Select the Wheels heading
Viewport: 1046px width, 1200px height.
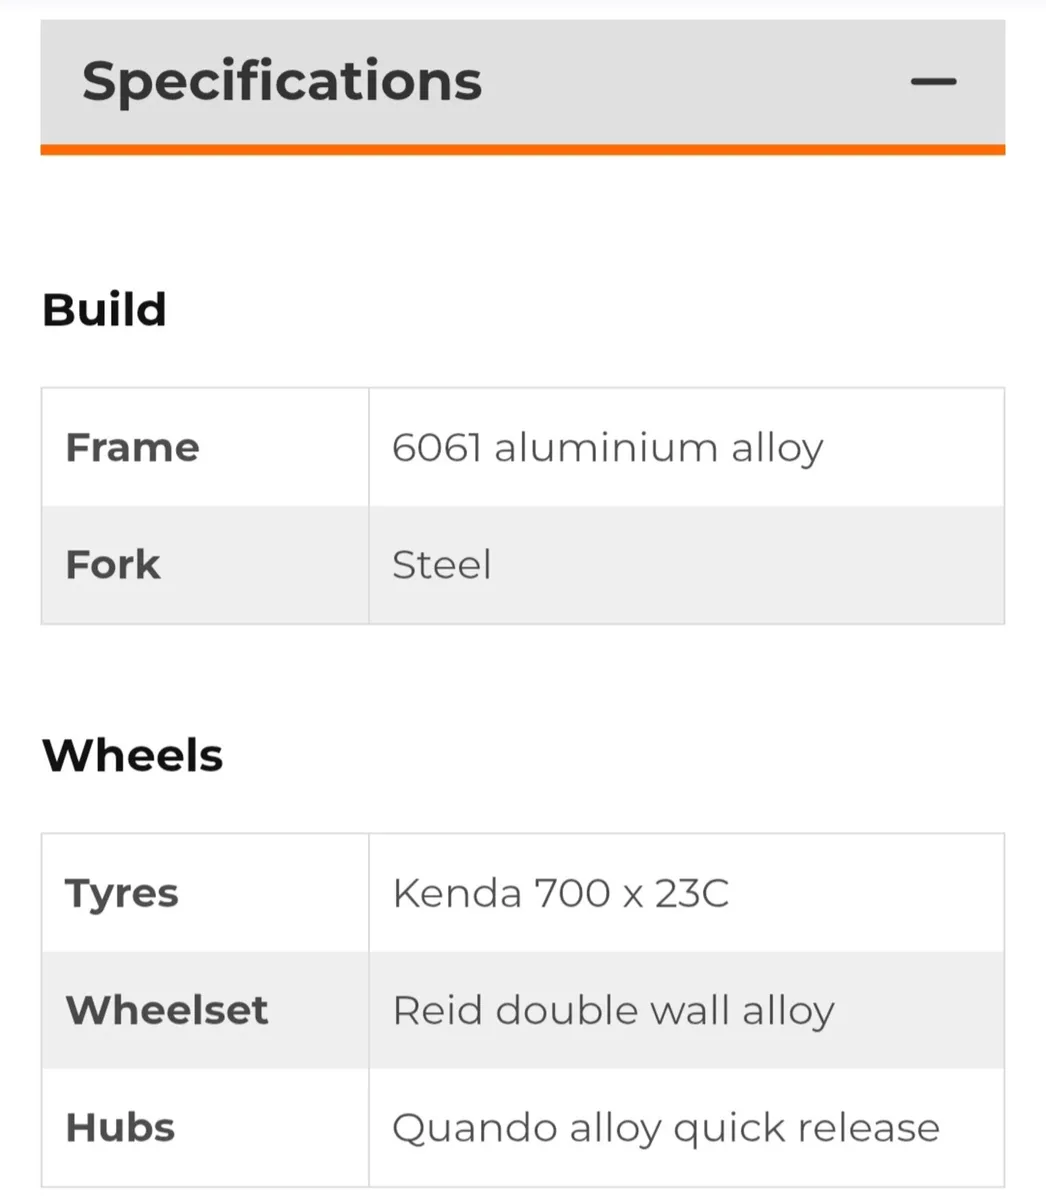(x=132, y=755)
